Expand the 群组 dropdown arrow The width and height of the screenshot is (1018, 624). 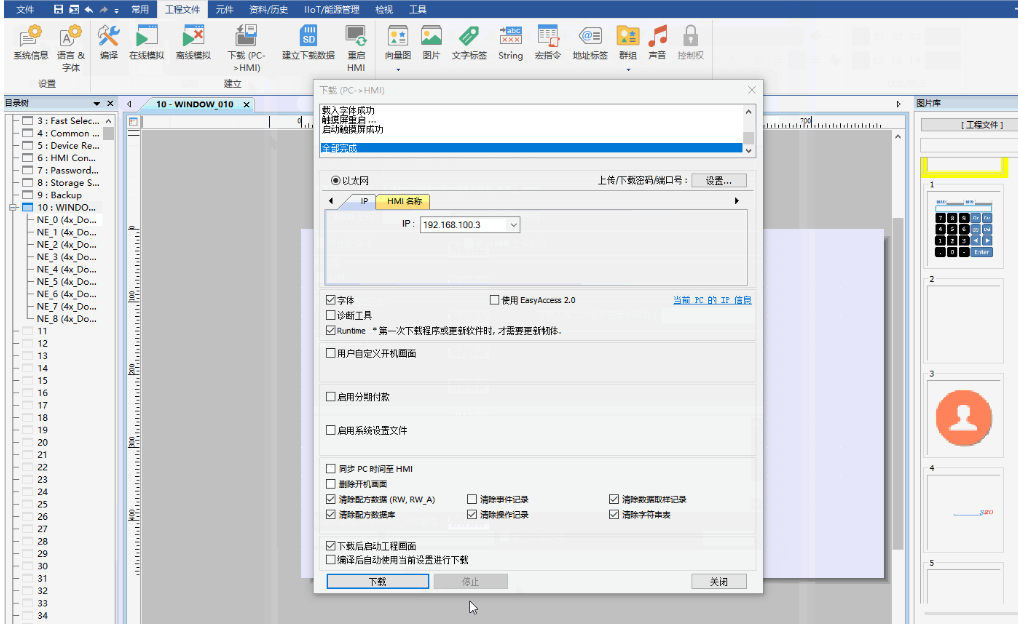[x=628, y=71]
